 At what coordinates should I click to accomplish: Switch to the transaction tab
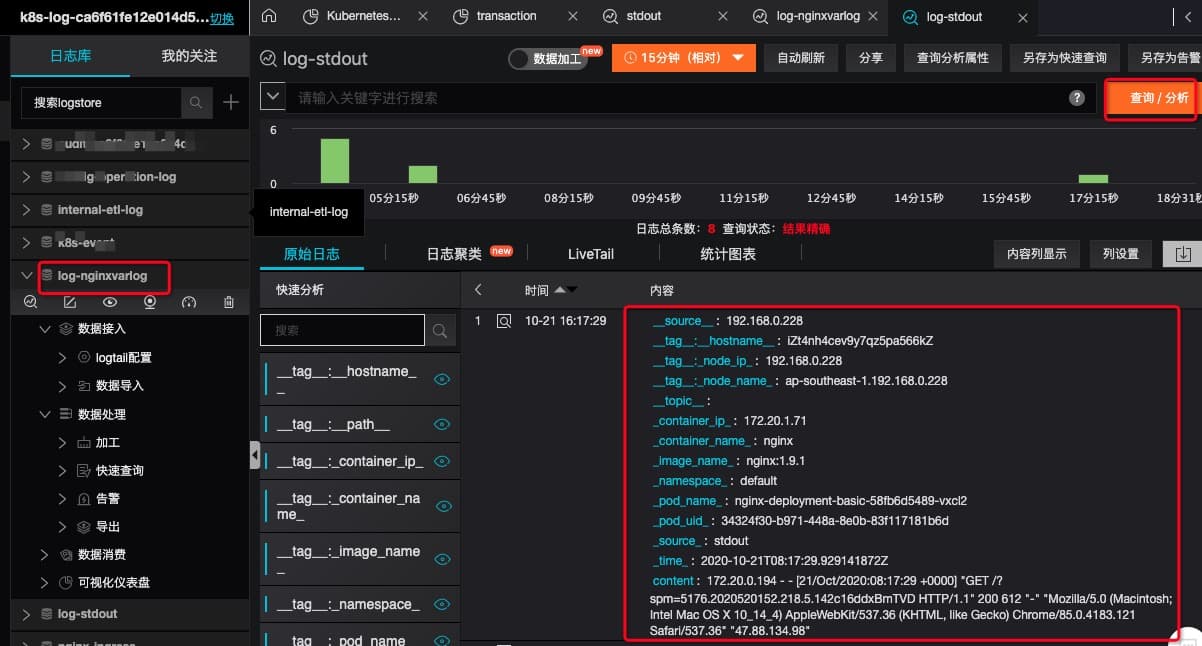506,16
